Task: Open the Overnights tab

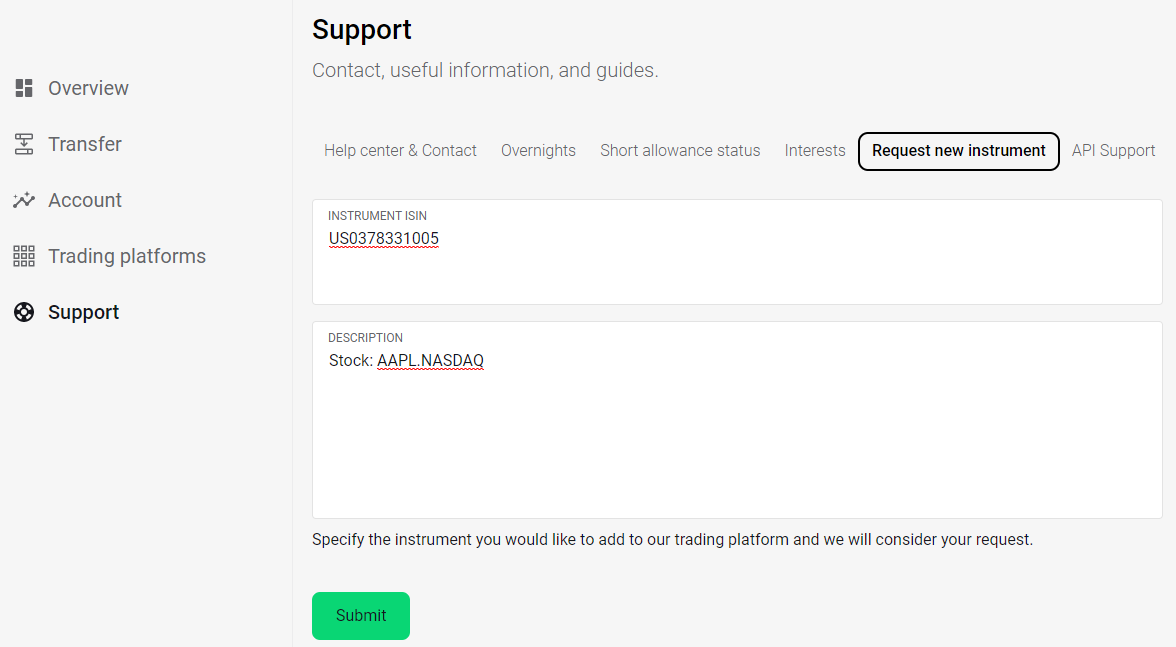Action: 538,151
